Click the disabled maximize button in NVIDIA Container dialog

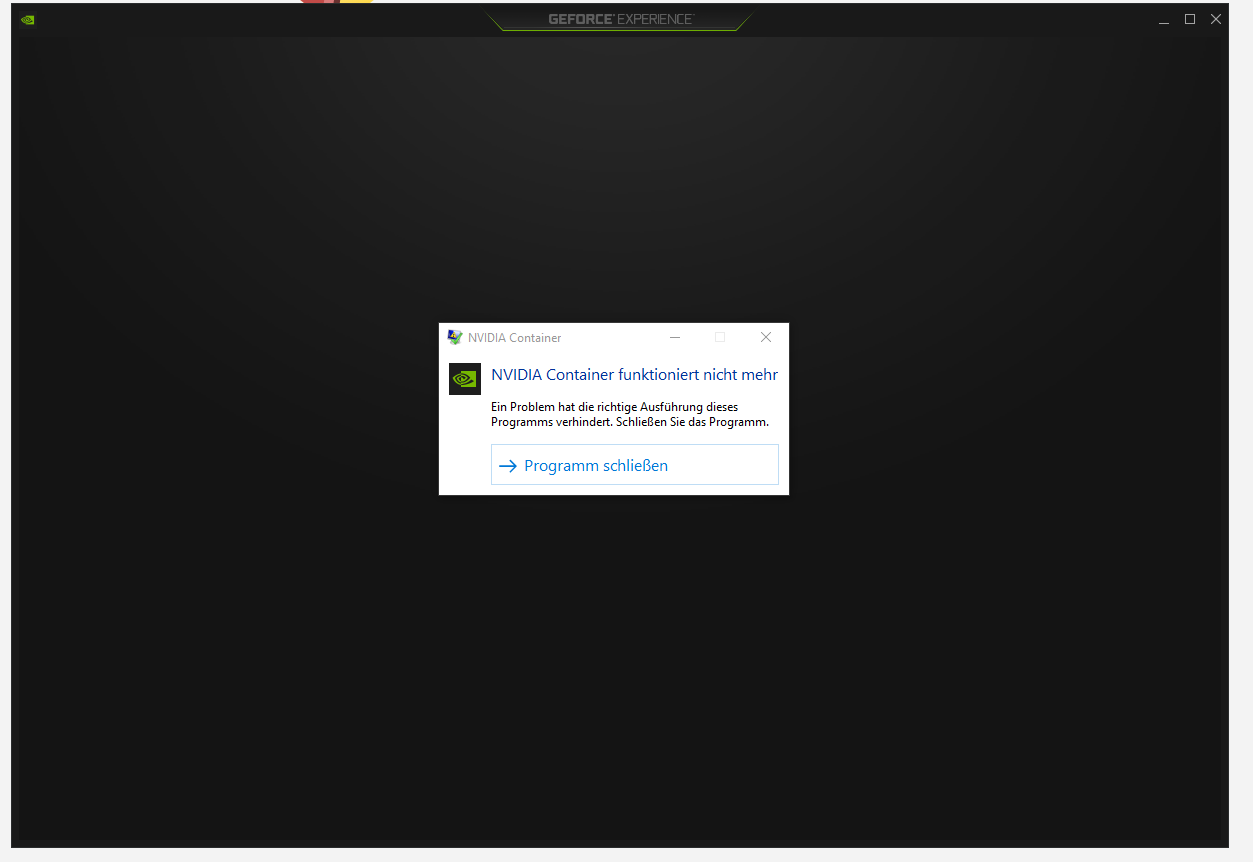pyautogui.click(x=720, y=337)
